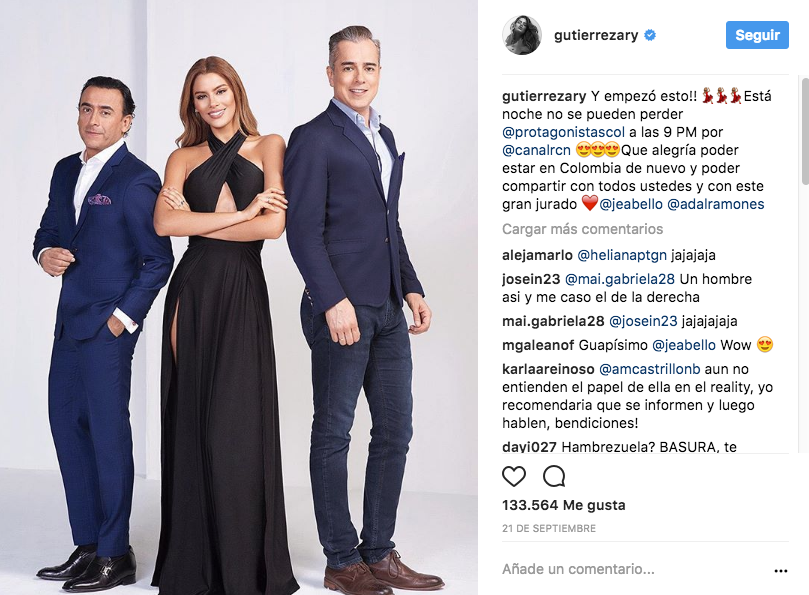Open the three-dots more options menu

pyautogui.click(x=781, y=571)
